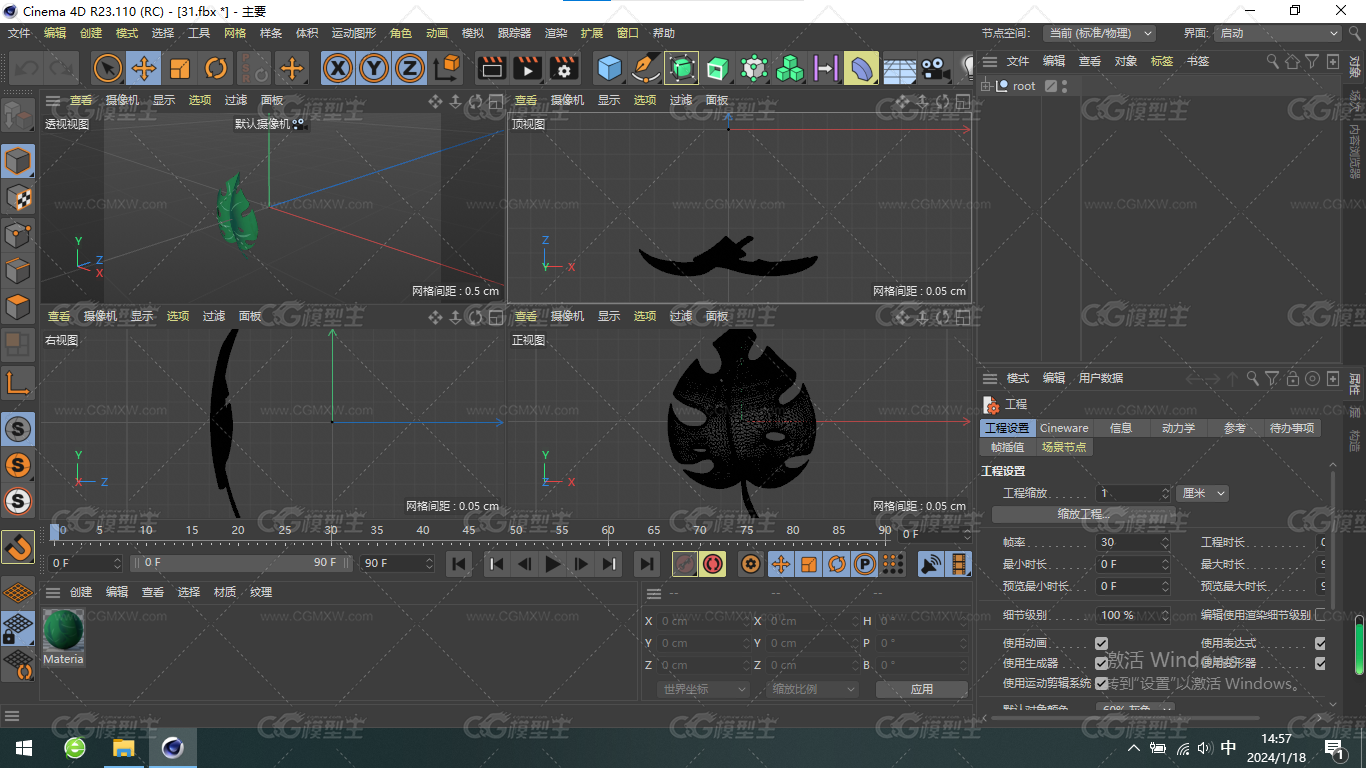Open the 运动图形 menu
1366x768 pixels.
click(x=354, y=33)
